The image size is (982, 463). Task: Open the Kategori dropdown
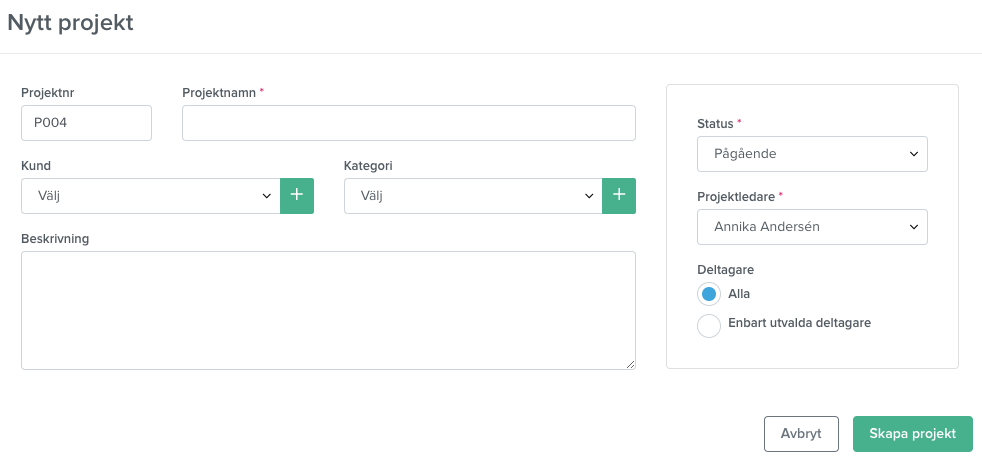[473, 195]
